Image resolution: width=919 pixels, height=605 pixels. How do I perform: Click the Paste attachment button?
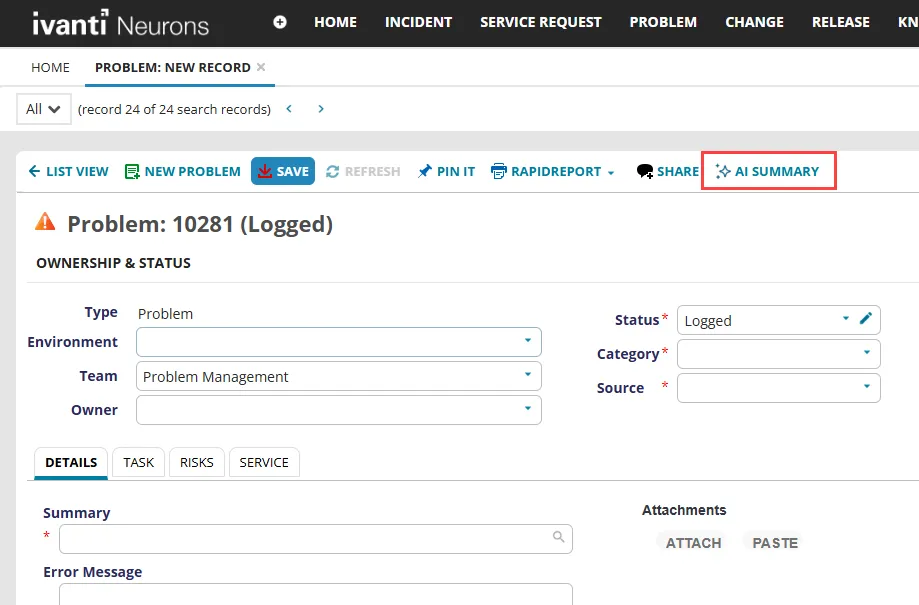(x=775, y=543)
